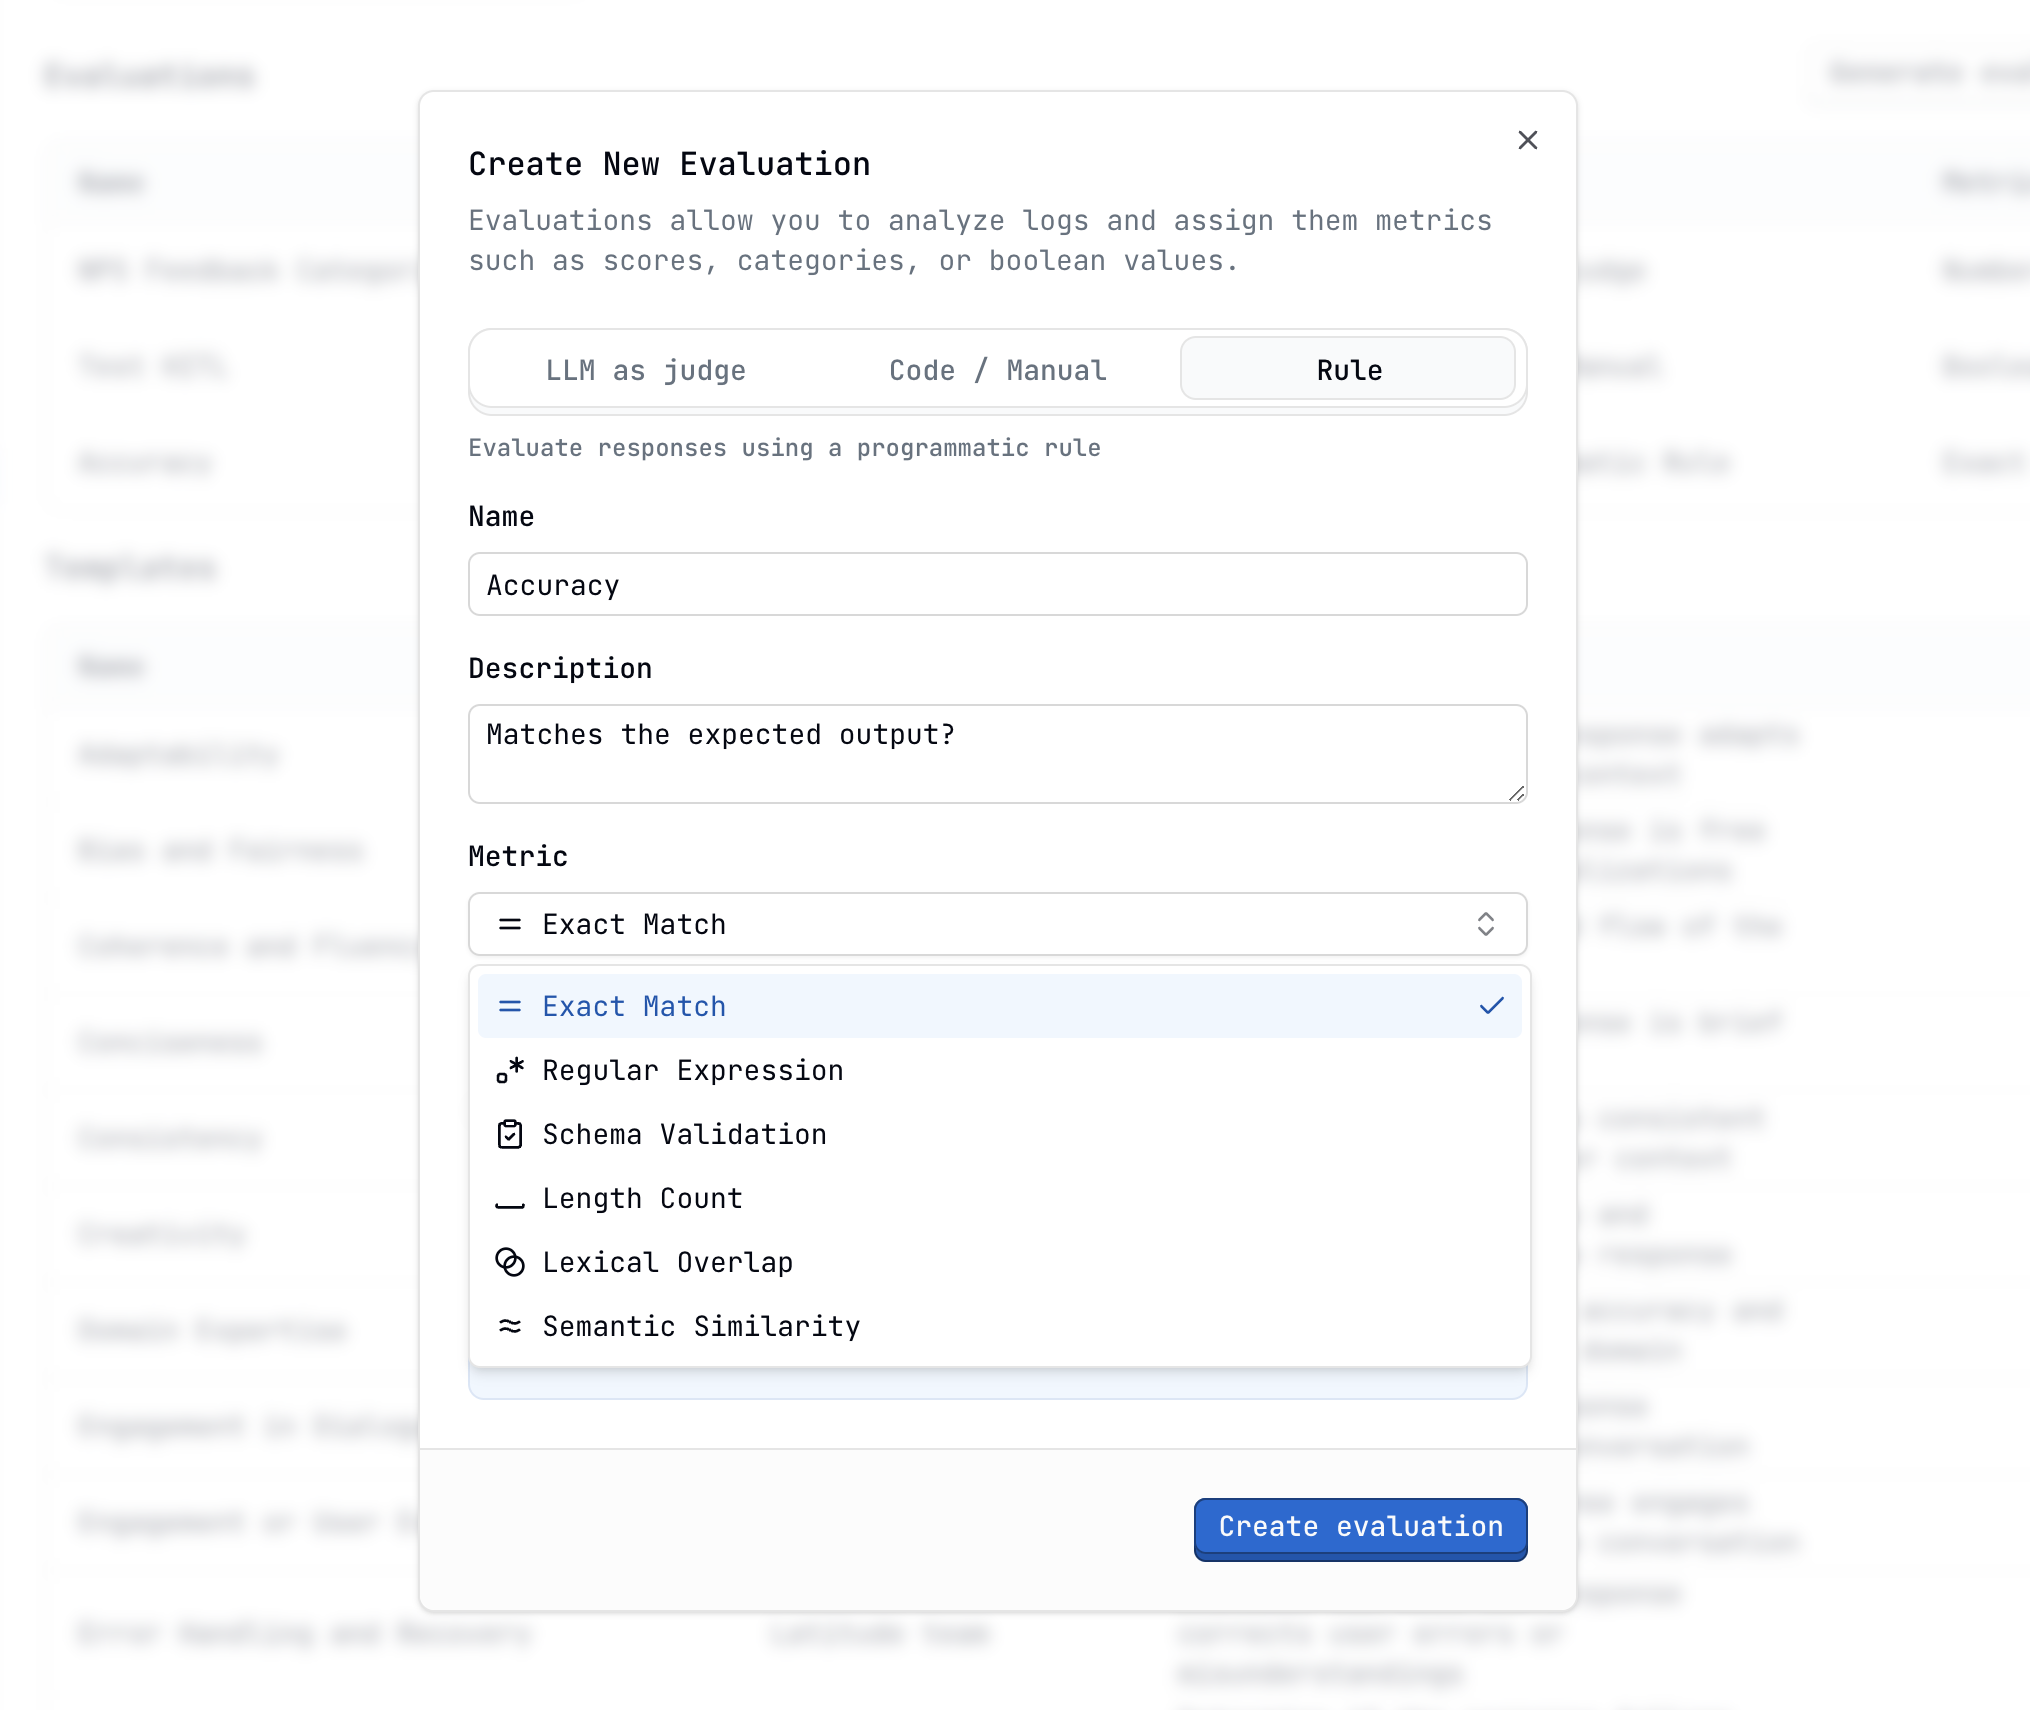Choose Regular Expression from metric list
The width and height of the screenshot is (2030, 1710).
coord(693,1070)
